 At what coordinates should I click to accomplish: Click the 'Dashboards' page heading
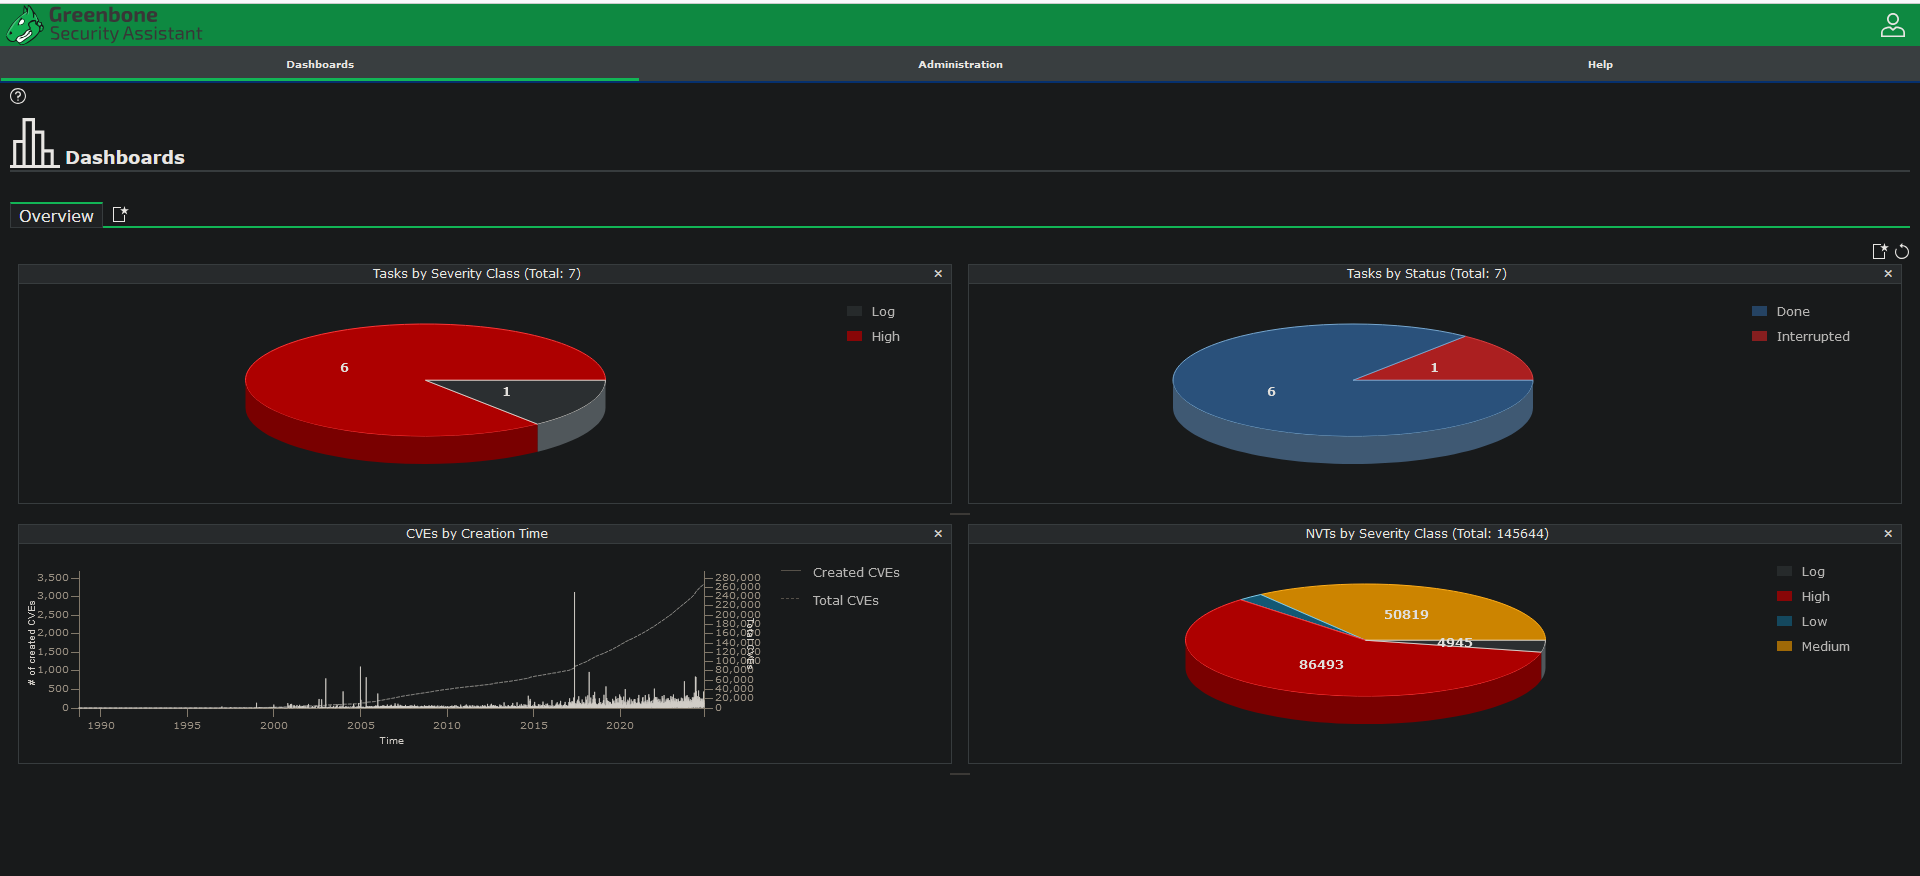coord(125,158)
